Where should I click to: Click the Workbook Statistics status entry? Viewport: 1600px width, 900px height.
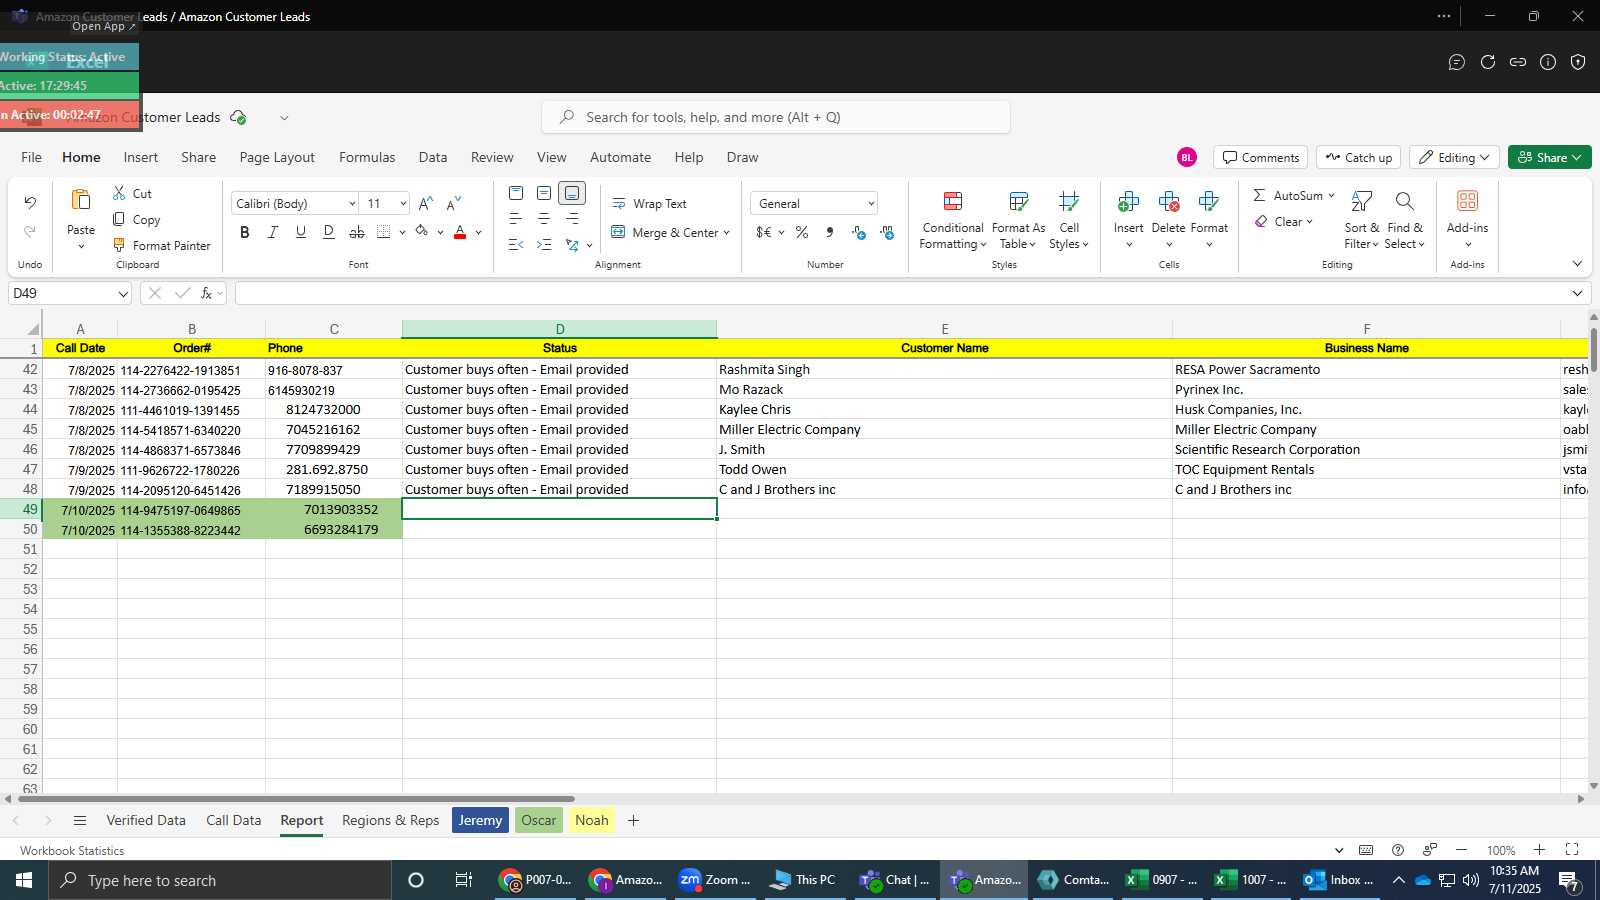(72, 850)
